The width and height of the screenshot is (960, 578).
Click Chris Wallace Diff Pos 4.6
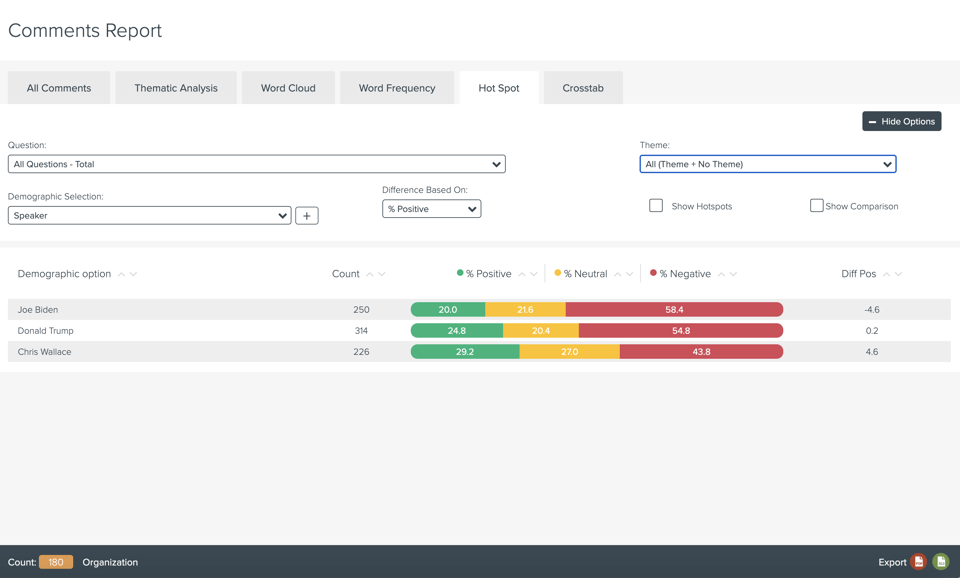point(872,351)
